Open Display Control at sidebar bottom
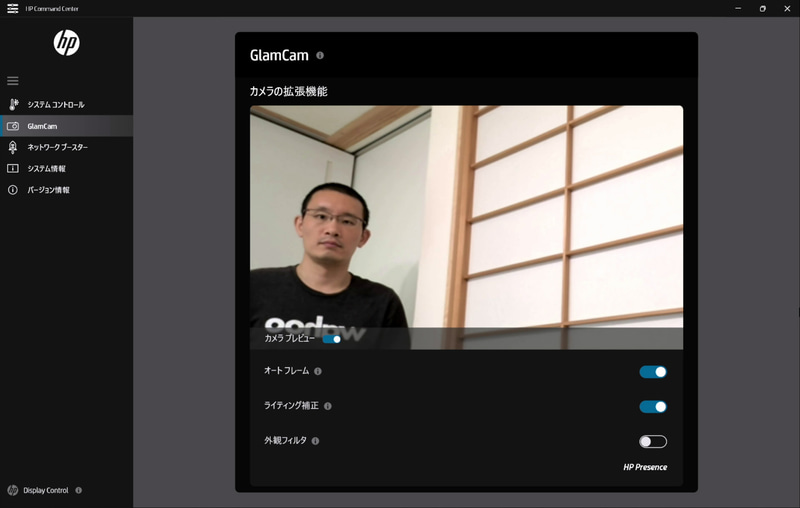 click(x=45, y=490)
